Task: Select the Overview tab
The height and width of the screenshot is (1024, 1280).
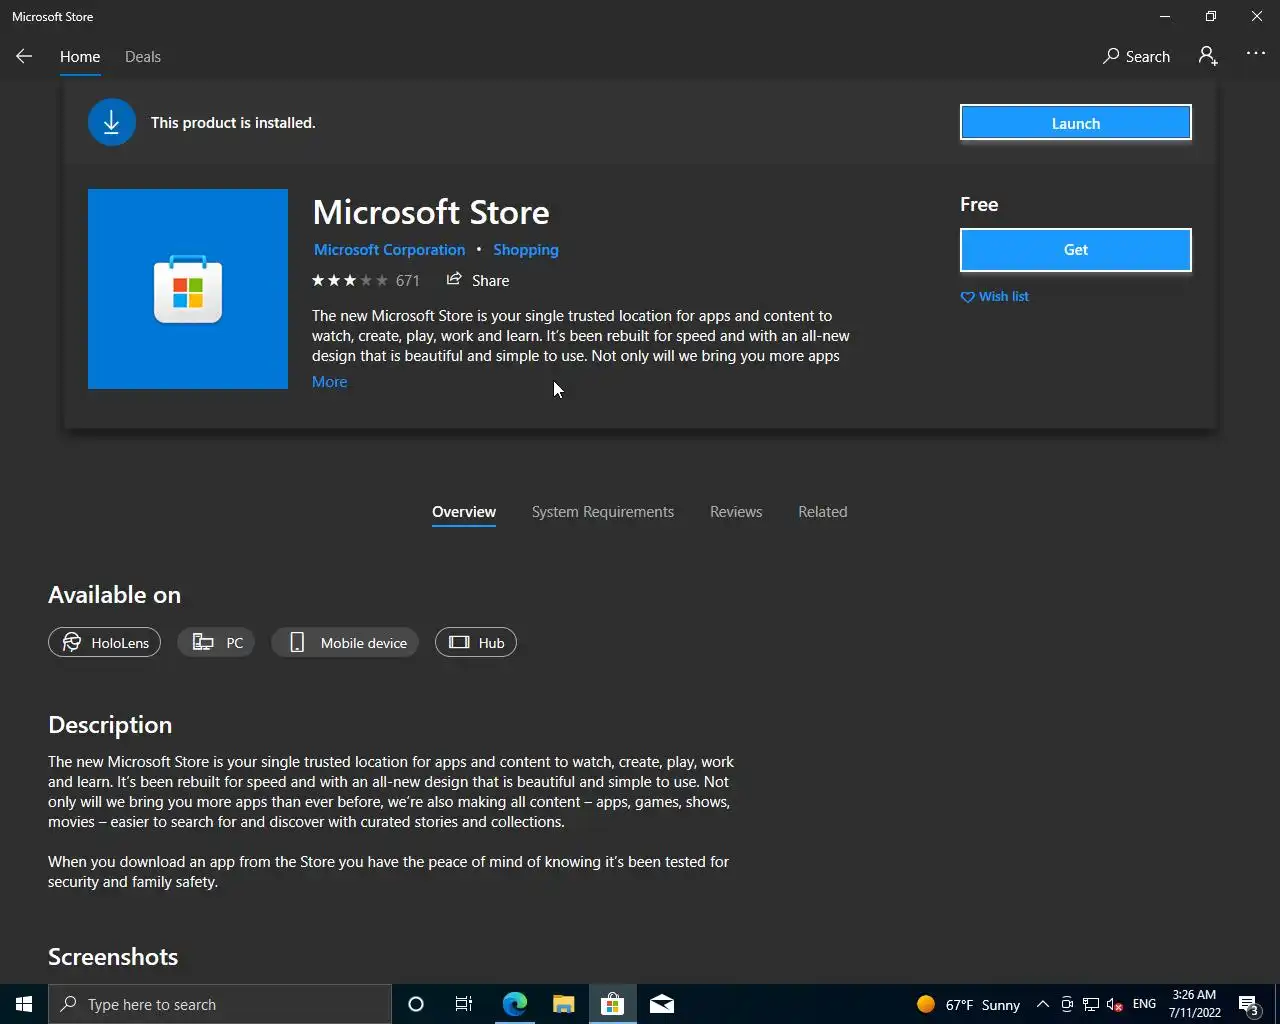Action: tap(464, 512)
